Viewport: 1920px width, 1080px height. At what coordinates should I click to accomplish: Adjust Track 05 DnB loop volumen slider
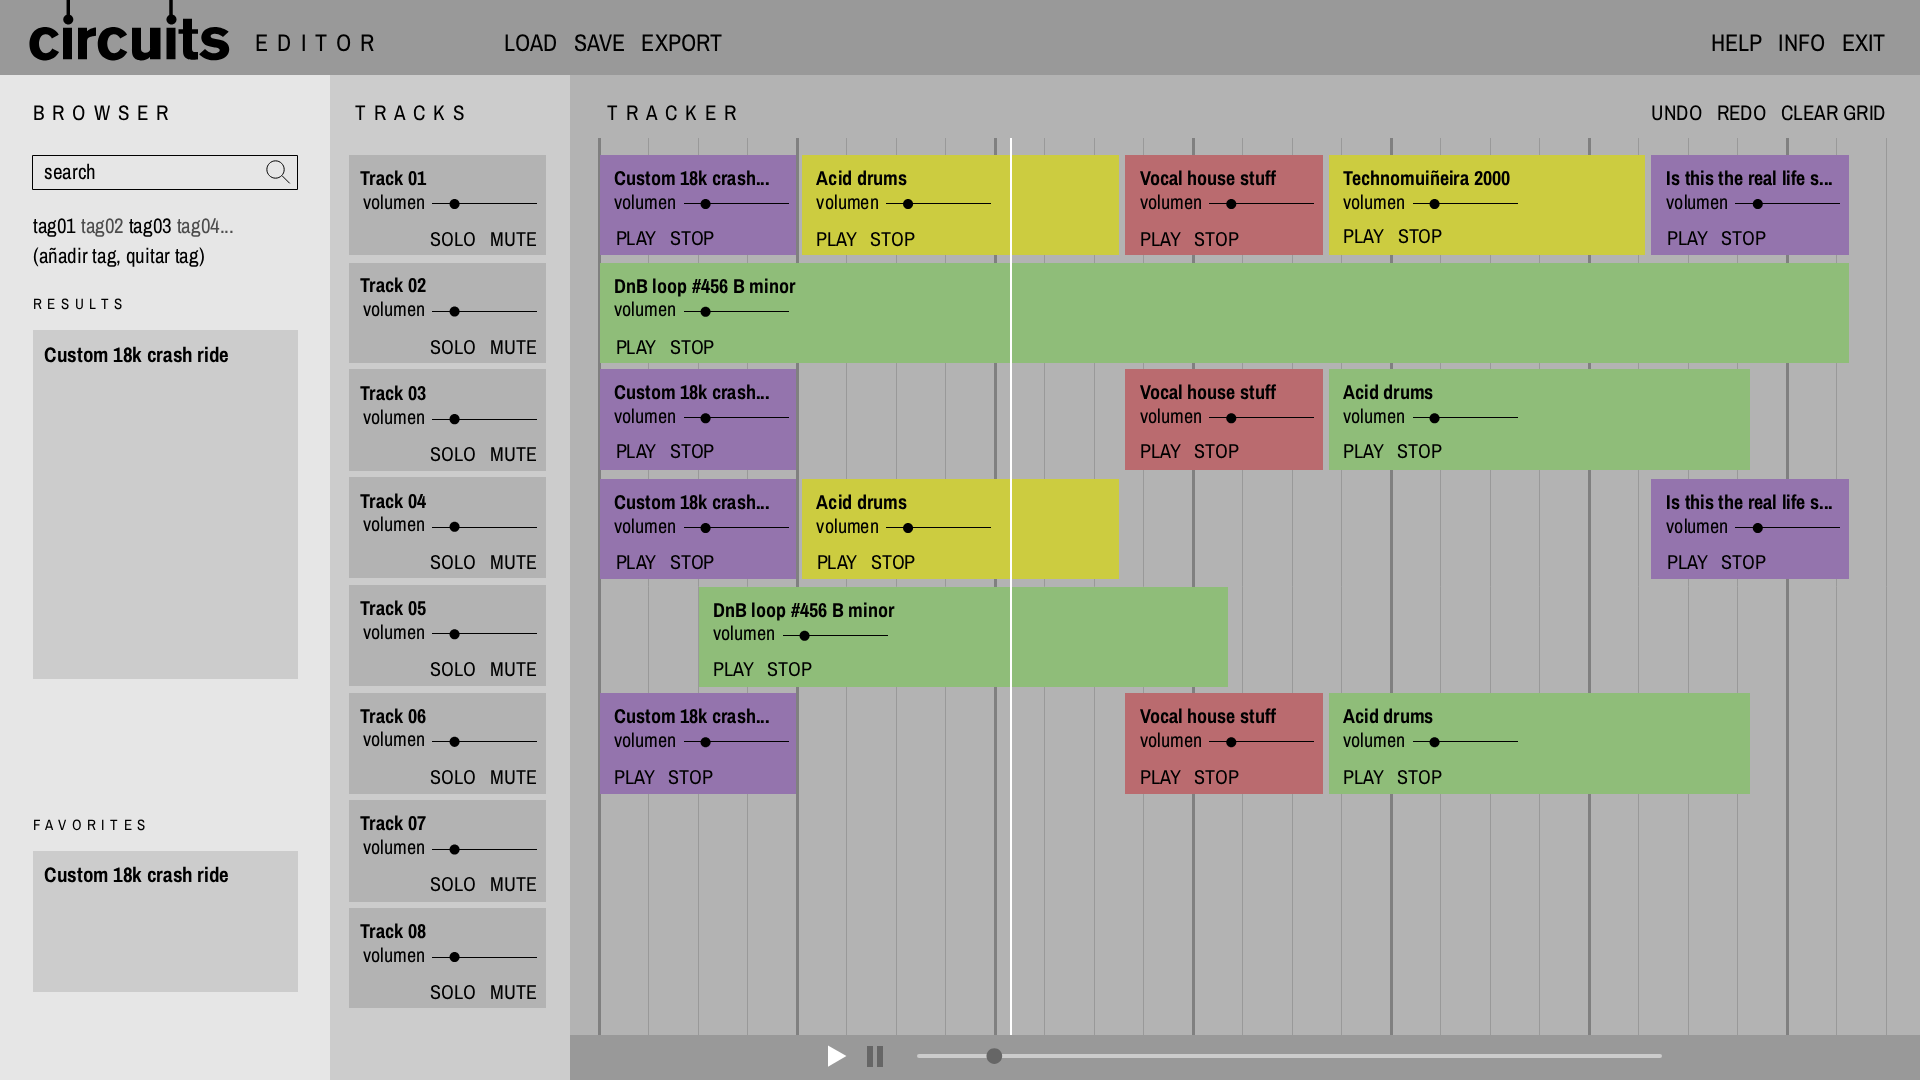(x=835, y=635)
